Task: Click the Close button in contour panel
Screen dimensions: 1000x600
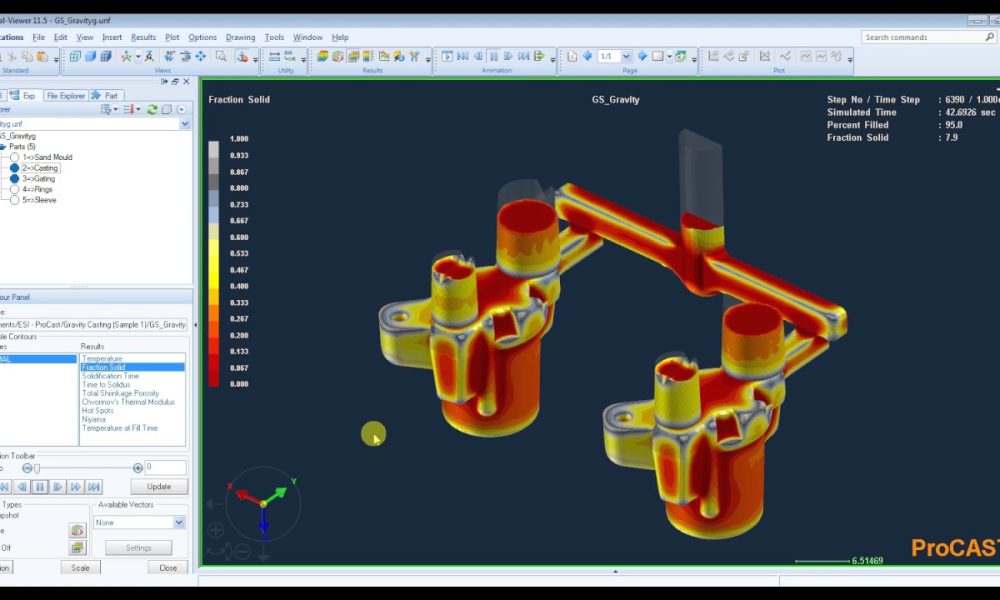Action: 168,567
